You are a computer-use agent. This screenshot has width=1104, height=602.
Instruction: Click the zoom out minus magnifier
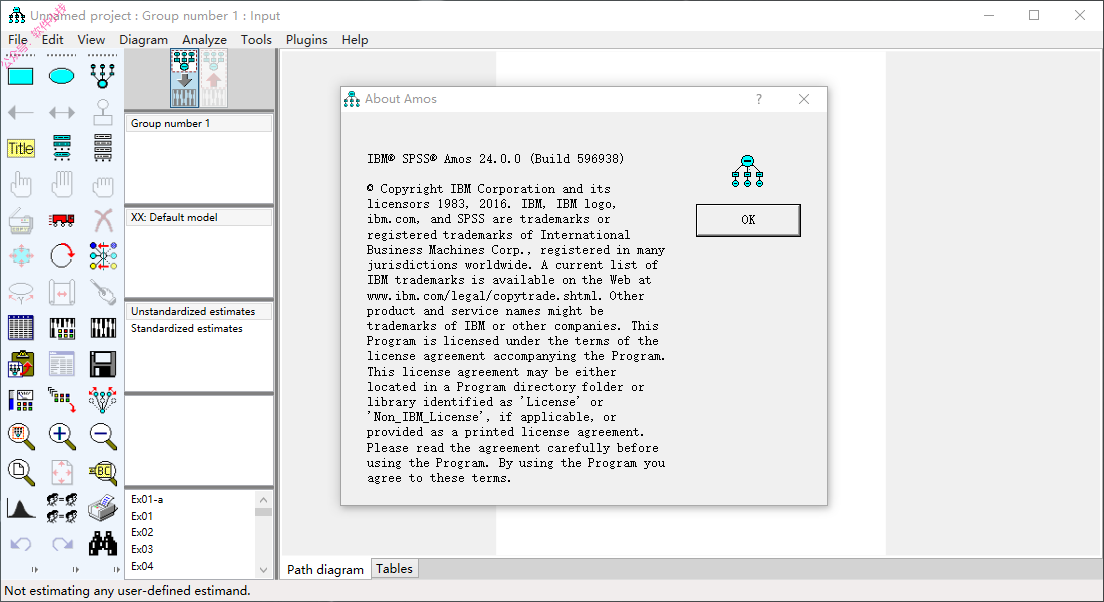click(x=103, y=437)
